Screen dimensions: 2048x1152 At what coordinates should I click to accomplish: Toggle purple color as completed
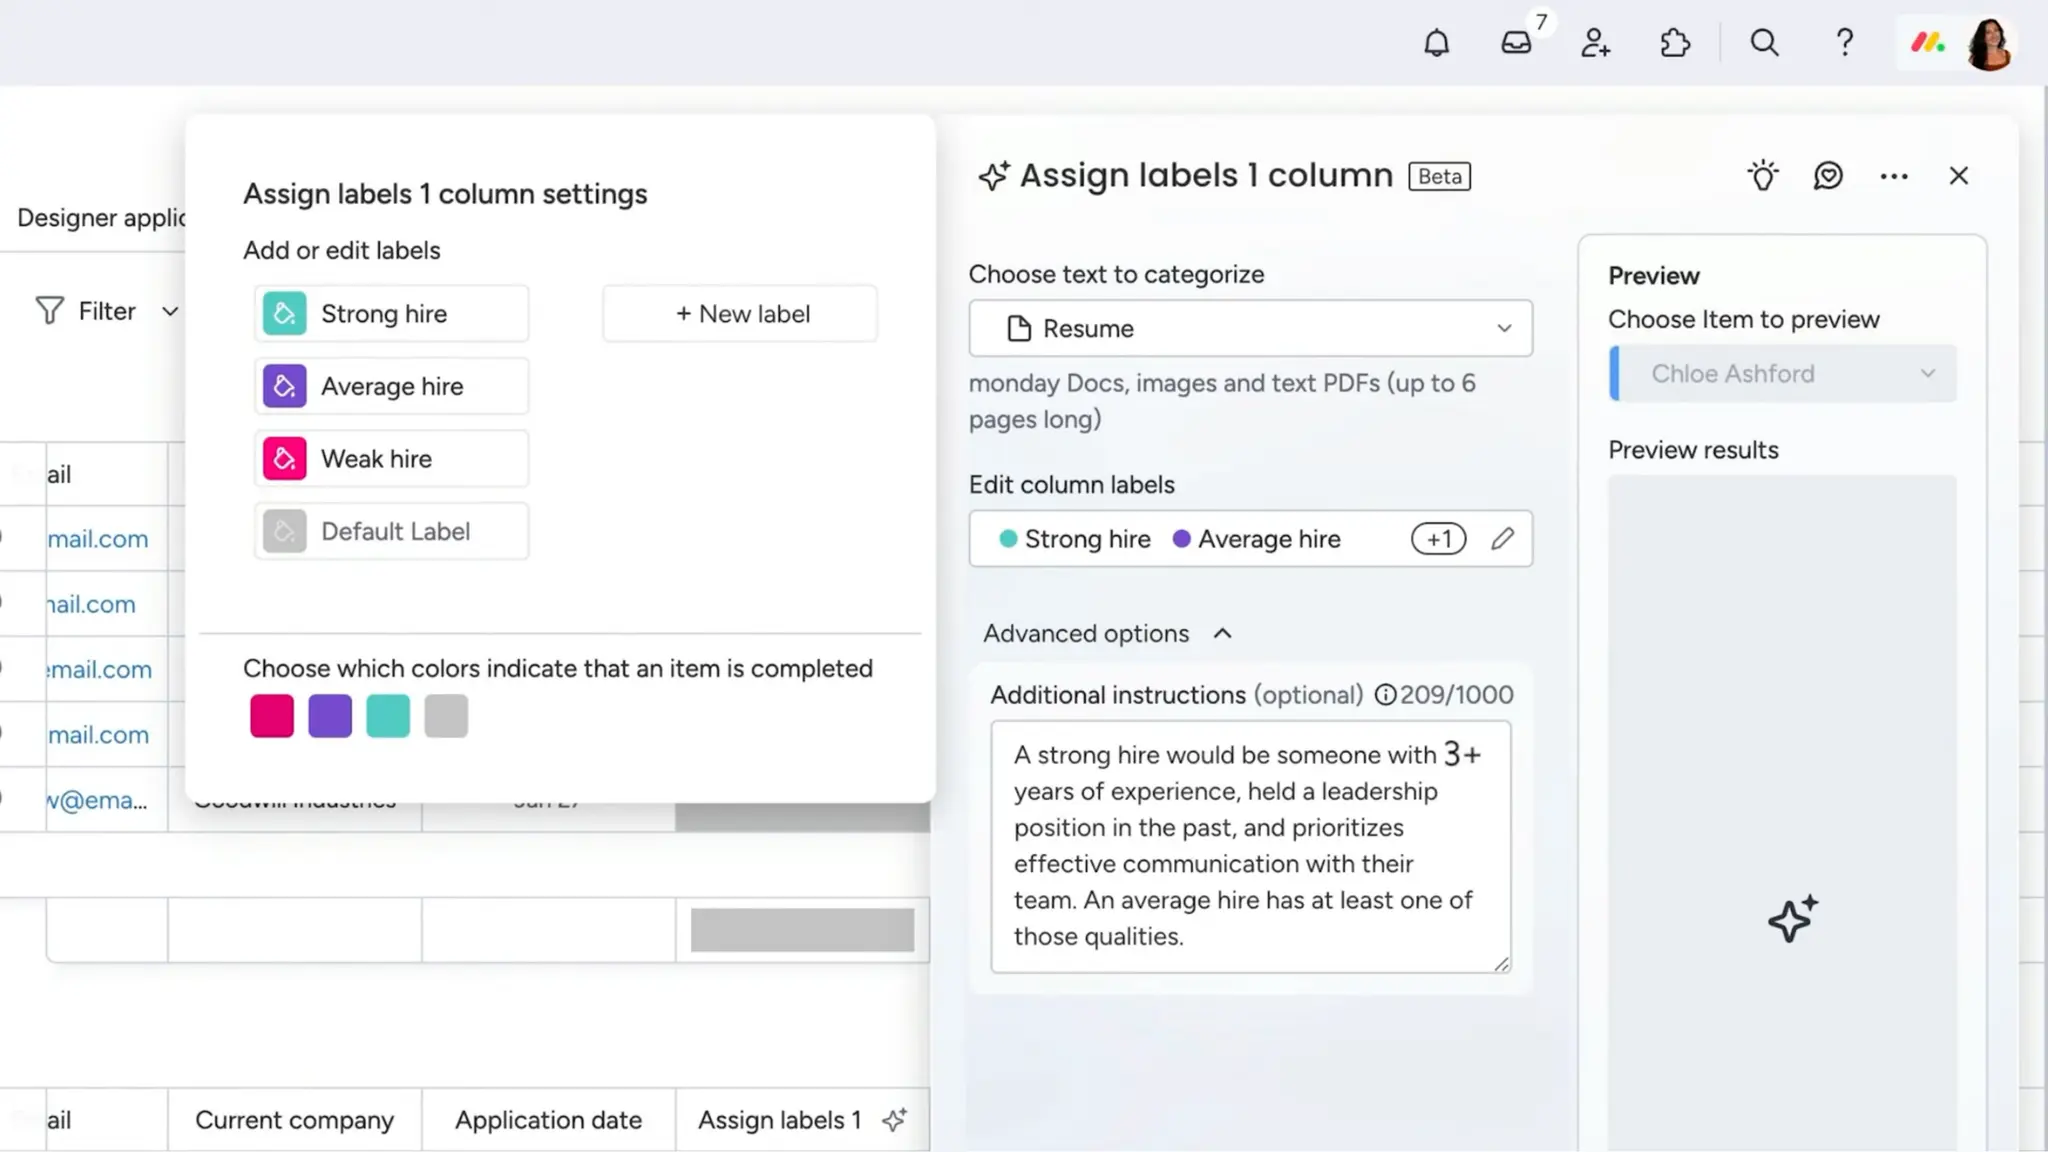point(330,716)
